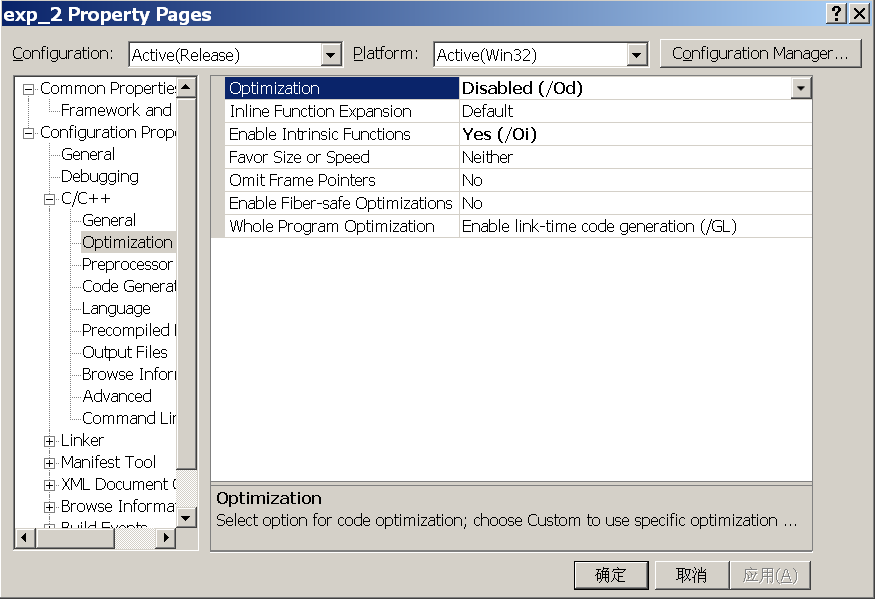Select the Preprocessor tree item

point(127,264)
